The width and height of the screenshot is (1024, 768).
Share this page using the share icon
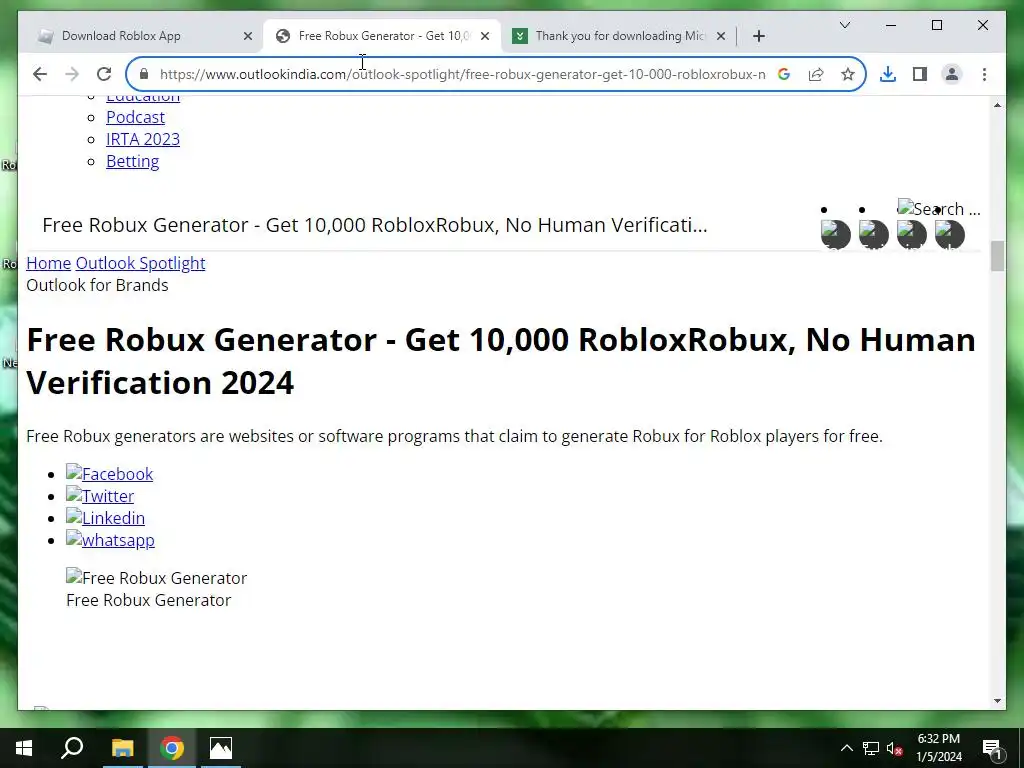(x=816, y=74)
